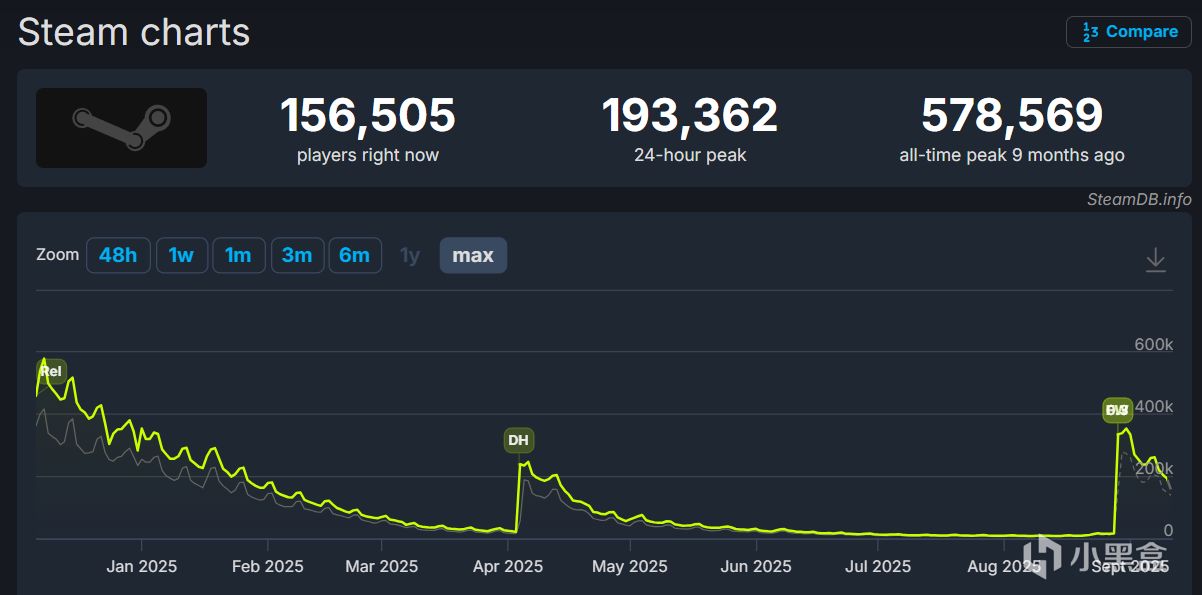Click the 193,362 peak value
Screen dimensions: 1202x595
[690, 116]
